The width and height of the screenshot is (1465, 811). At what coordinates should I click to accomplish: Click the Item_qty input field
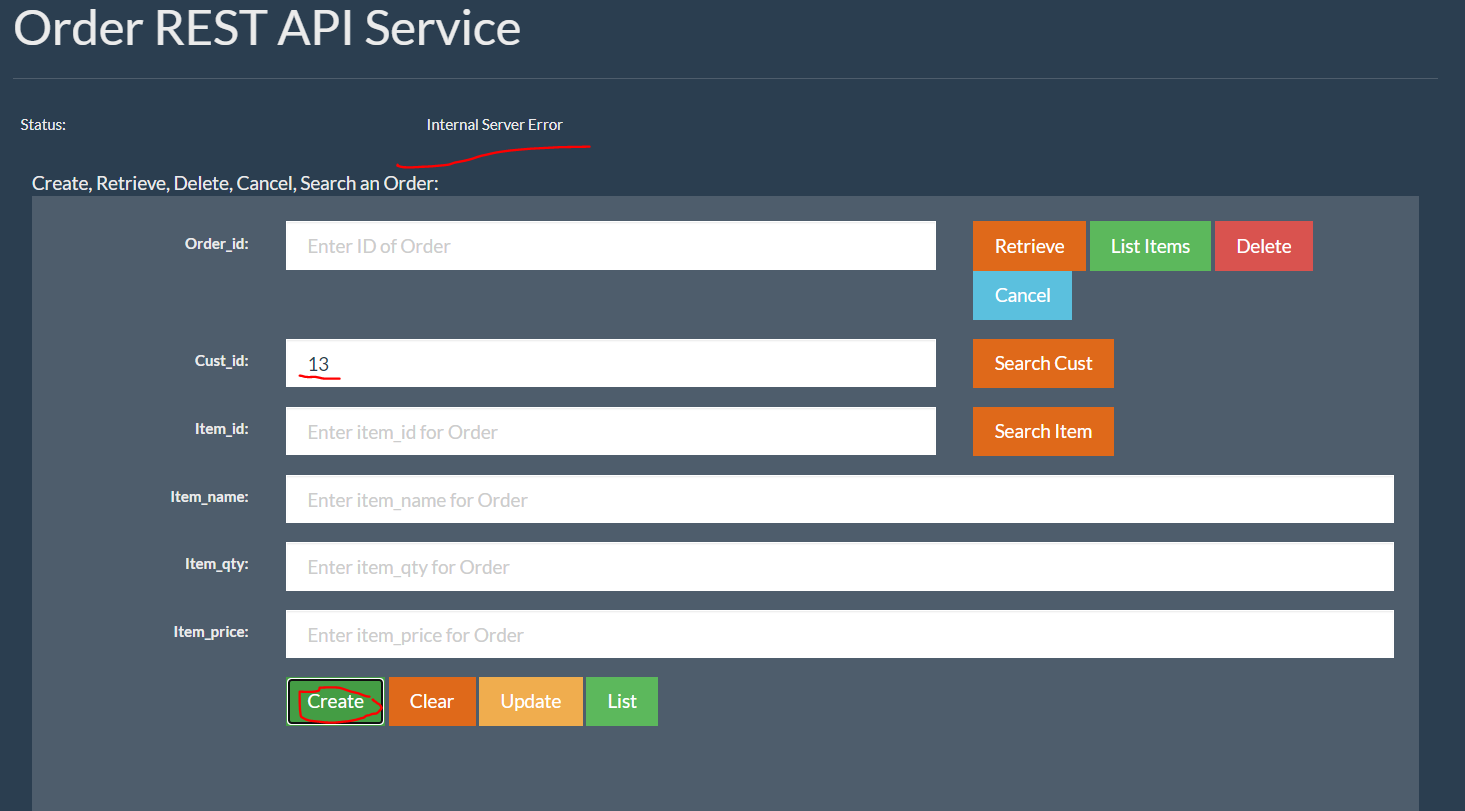pos(839,566)
